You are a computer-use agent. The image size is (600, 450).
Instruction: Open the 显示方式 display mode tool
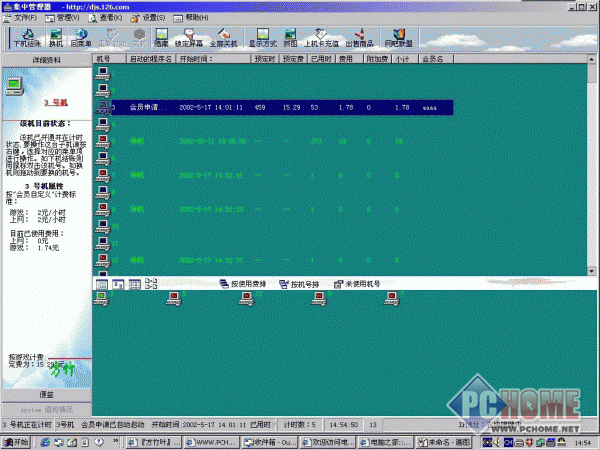click(x=262, y=38)
